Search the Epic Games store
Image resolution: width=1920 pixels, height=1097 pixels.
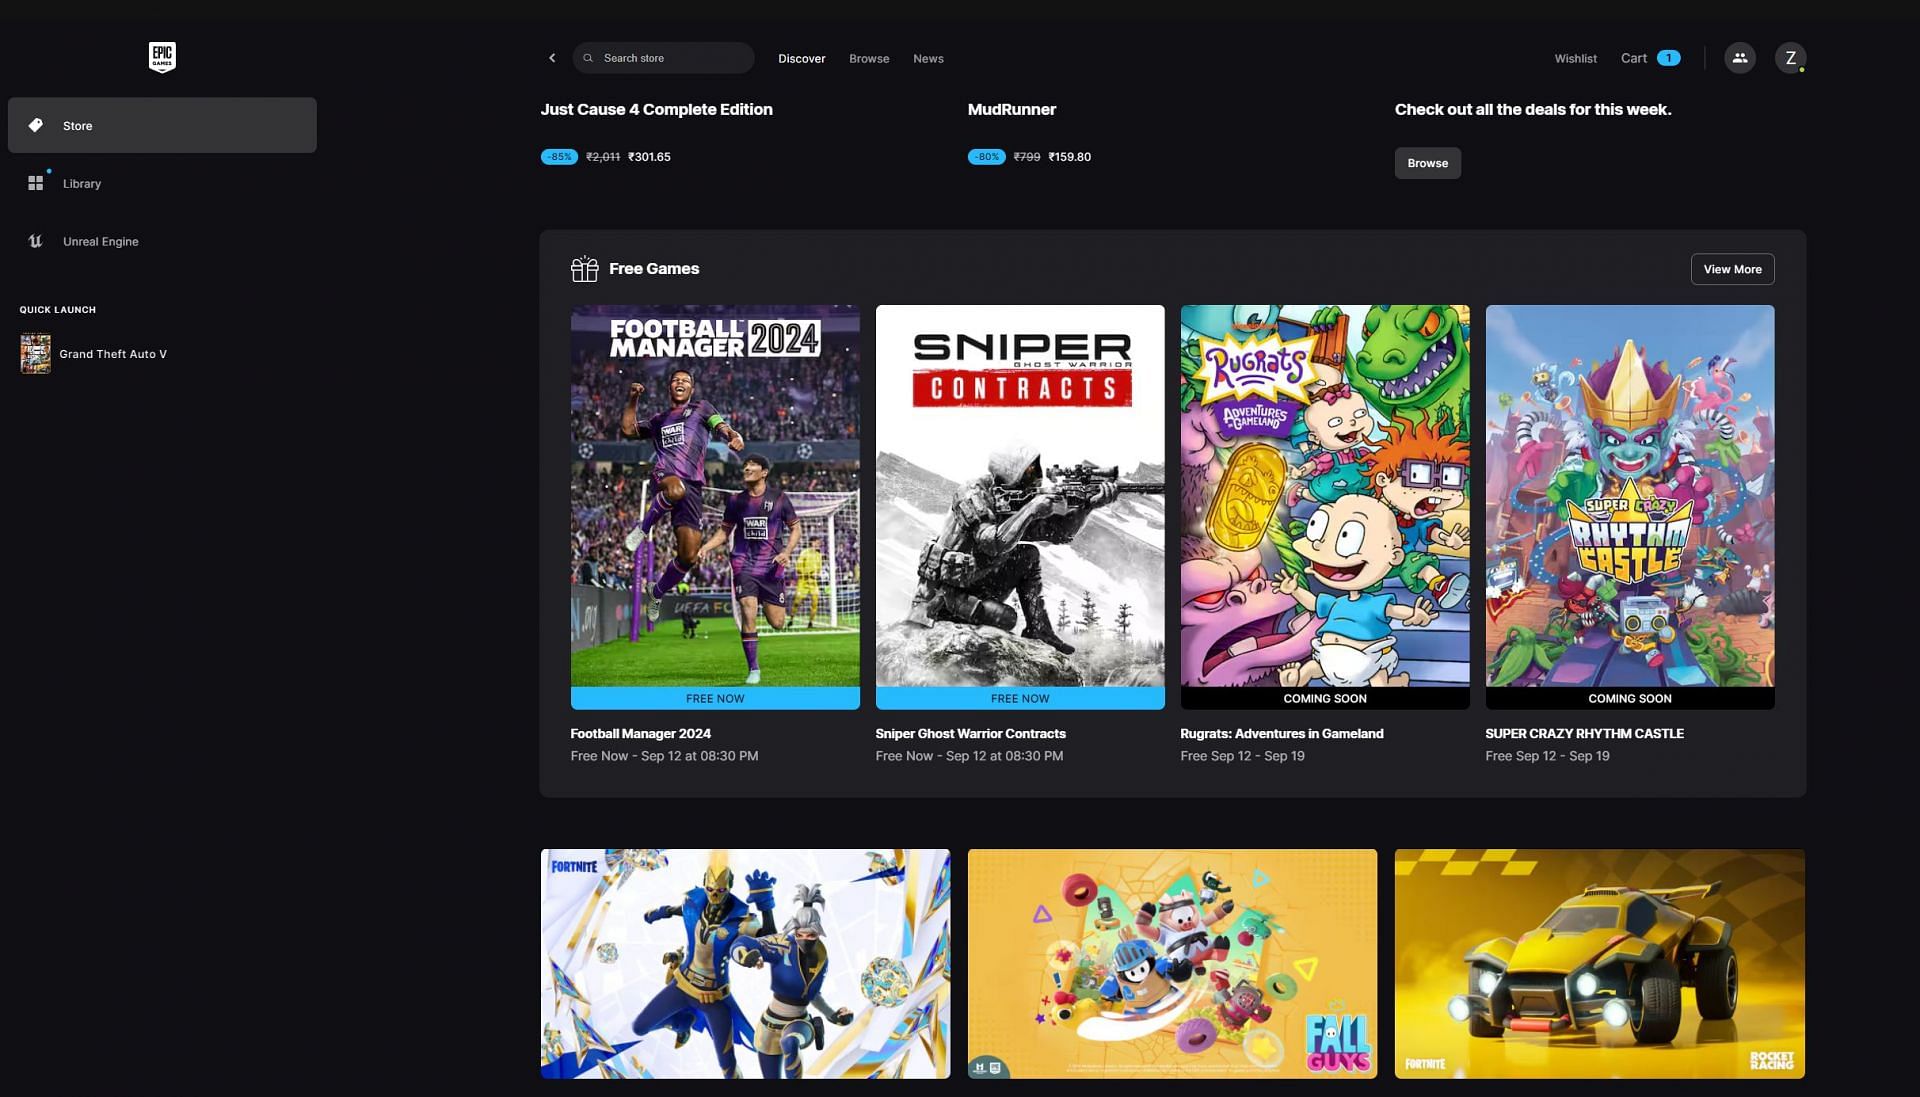point(663,57)
